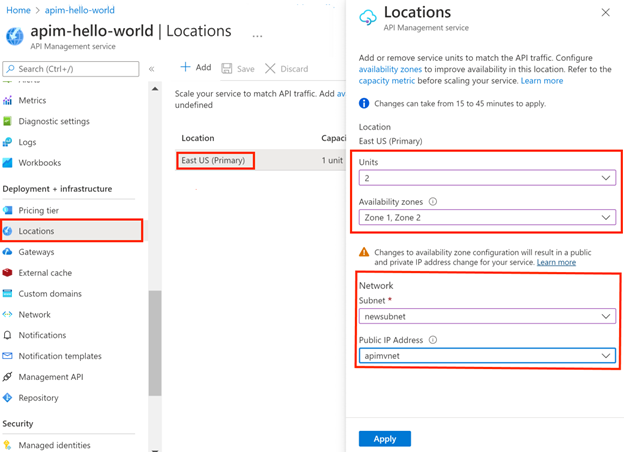Open the Pricing tier menu item

coord(38,210)
